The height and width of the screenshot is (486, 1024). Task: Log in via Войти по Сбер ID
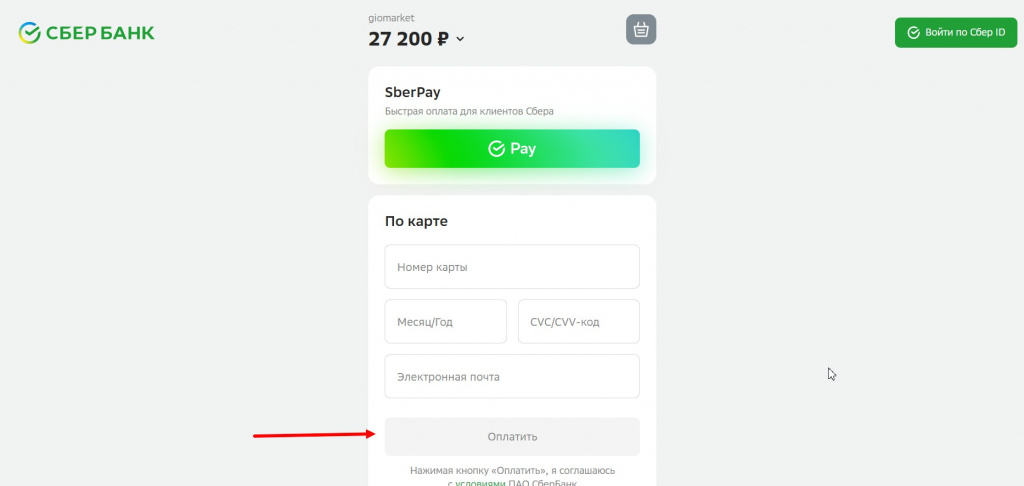click(955, 33)
